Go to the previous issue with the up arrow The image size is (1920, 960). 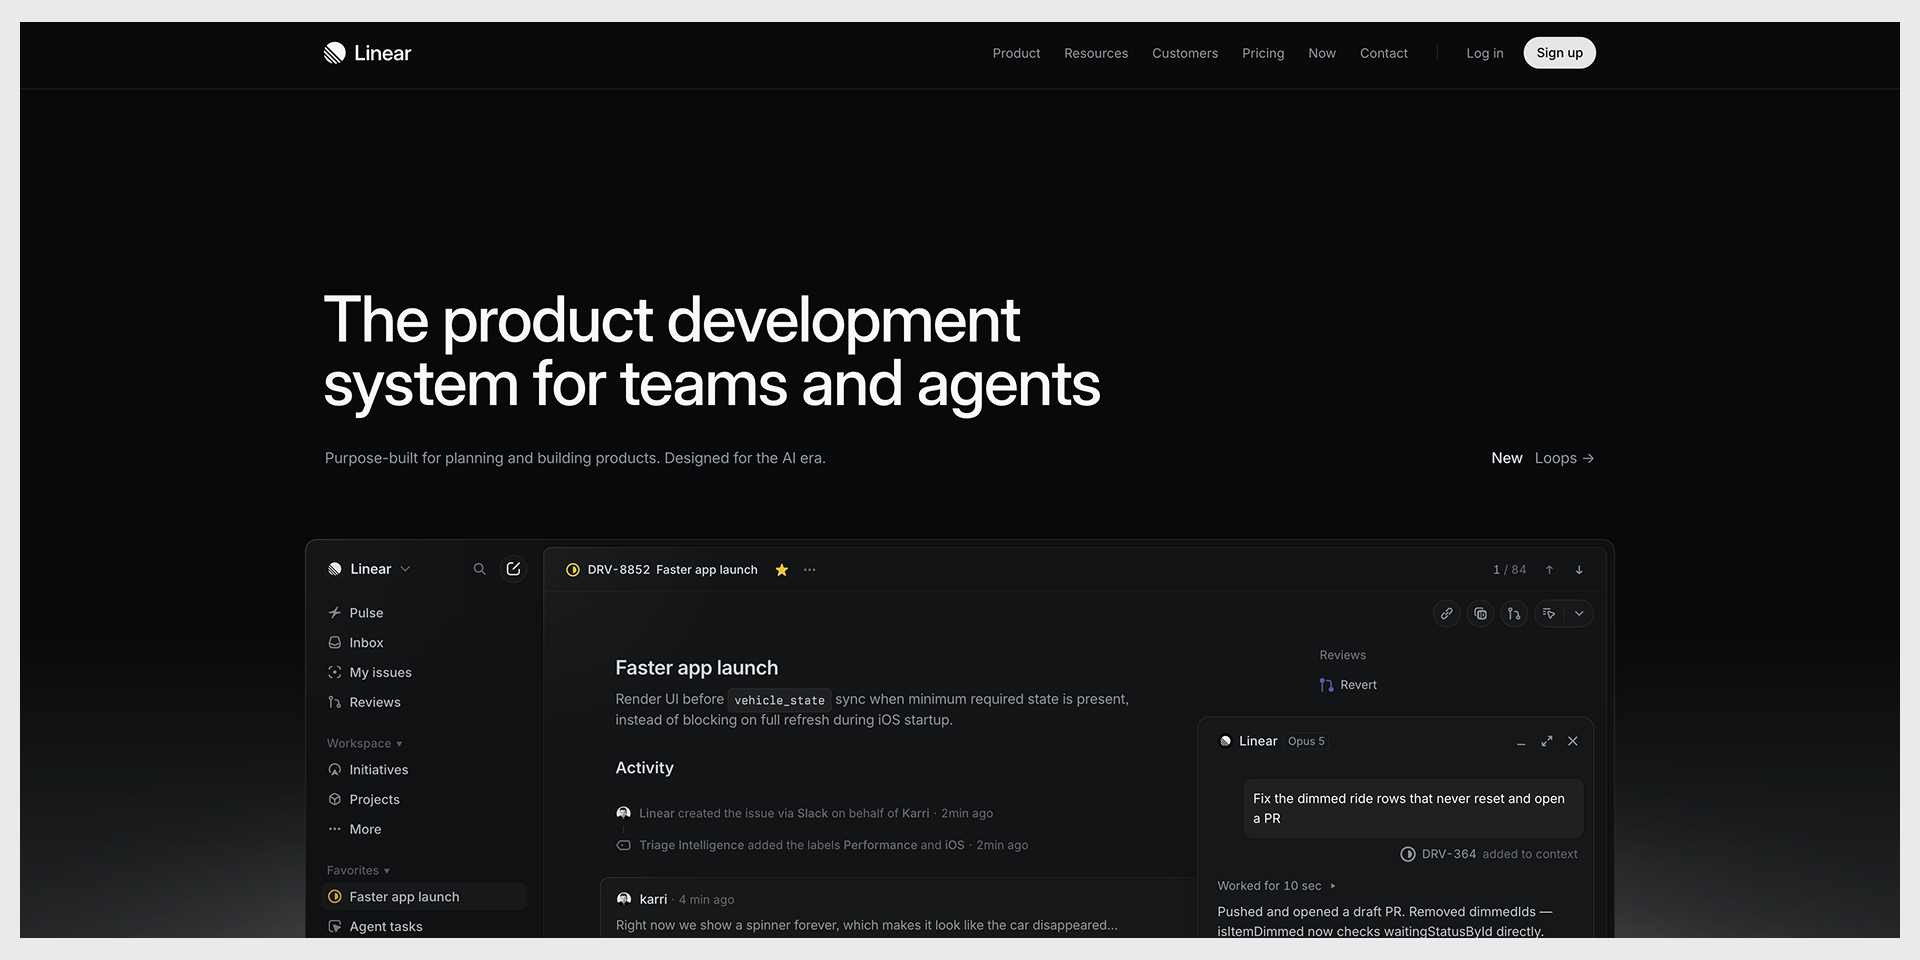(x=1549, y=570)
